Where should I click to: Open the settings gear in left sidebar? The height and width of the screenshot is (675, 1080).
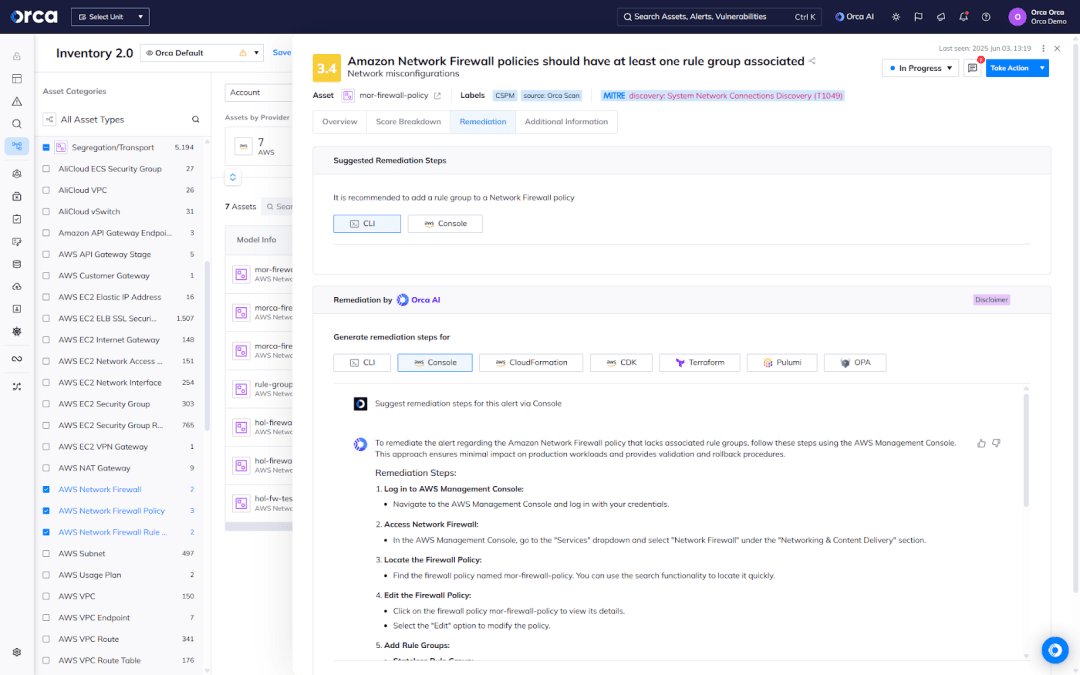point(17,652)
